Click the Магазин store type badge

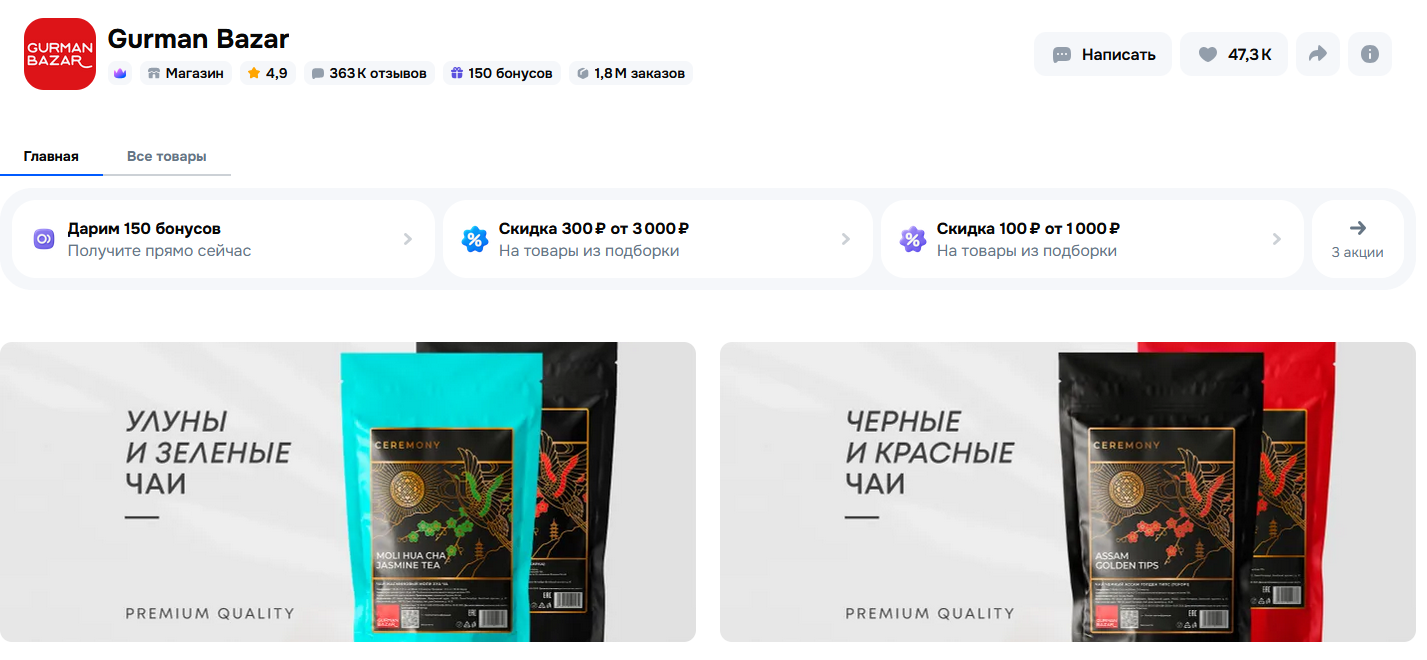pyautogui.click(x=186, y=73)
